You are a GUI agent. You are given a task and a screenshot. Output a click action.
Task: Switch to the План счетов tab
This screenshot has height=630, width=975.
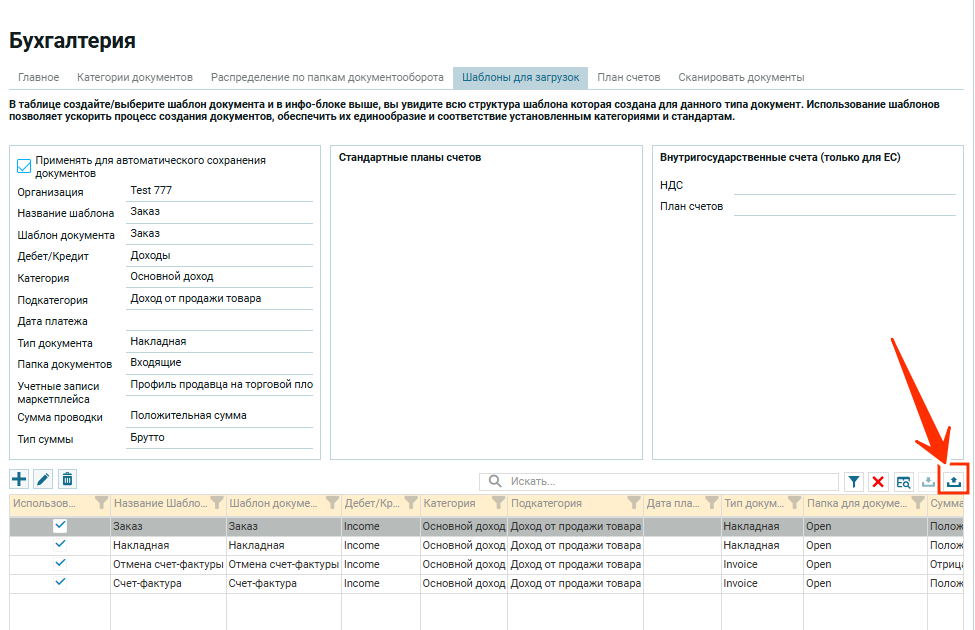tap(629, 77)
